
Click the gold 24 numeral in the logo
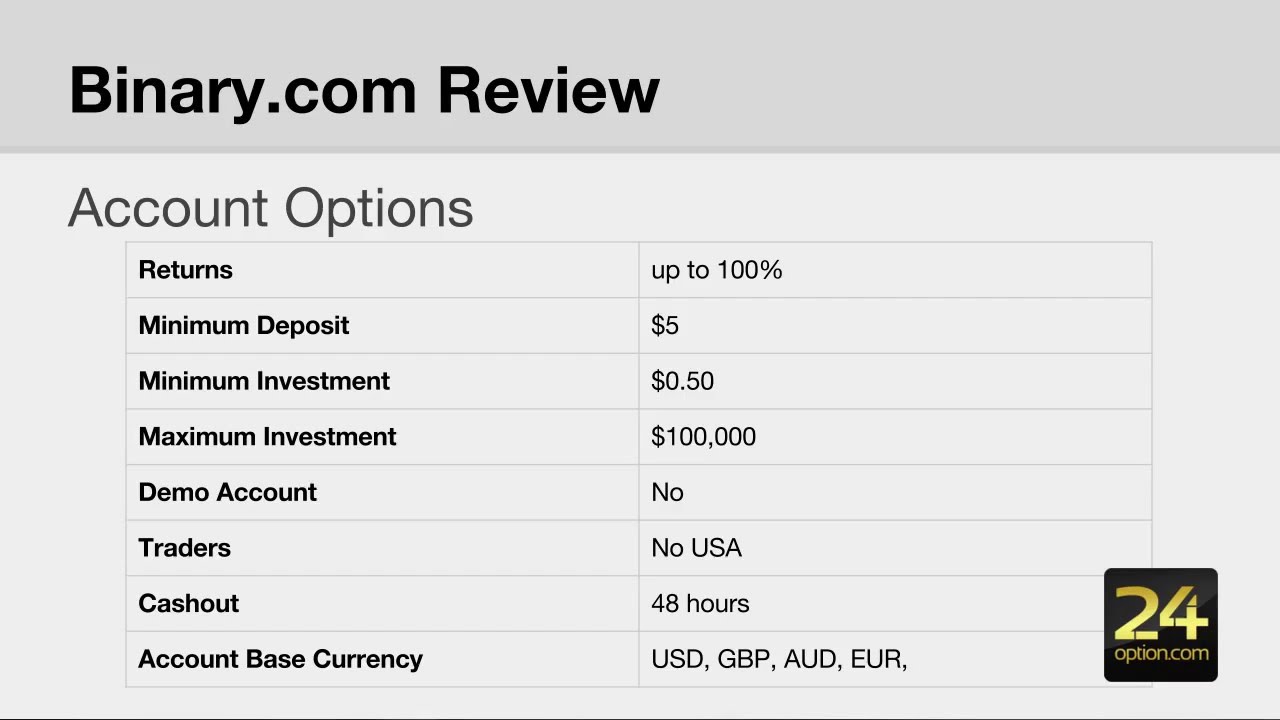tap(1160, 612)
